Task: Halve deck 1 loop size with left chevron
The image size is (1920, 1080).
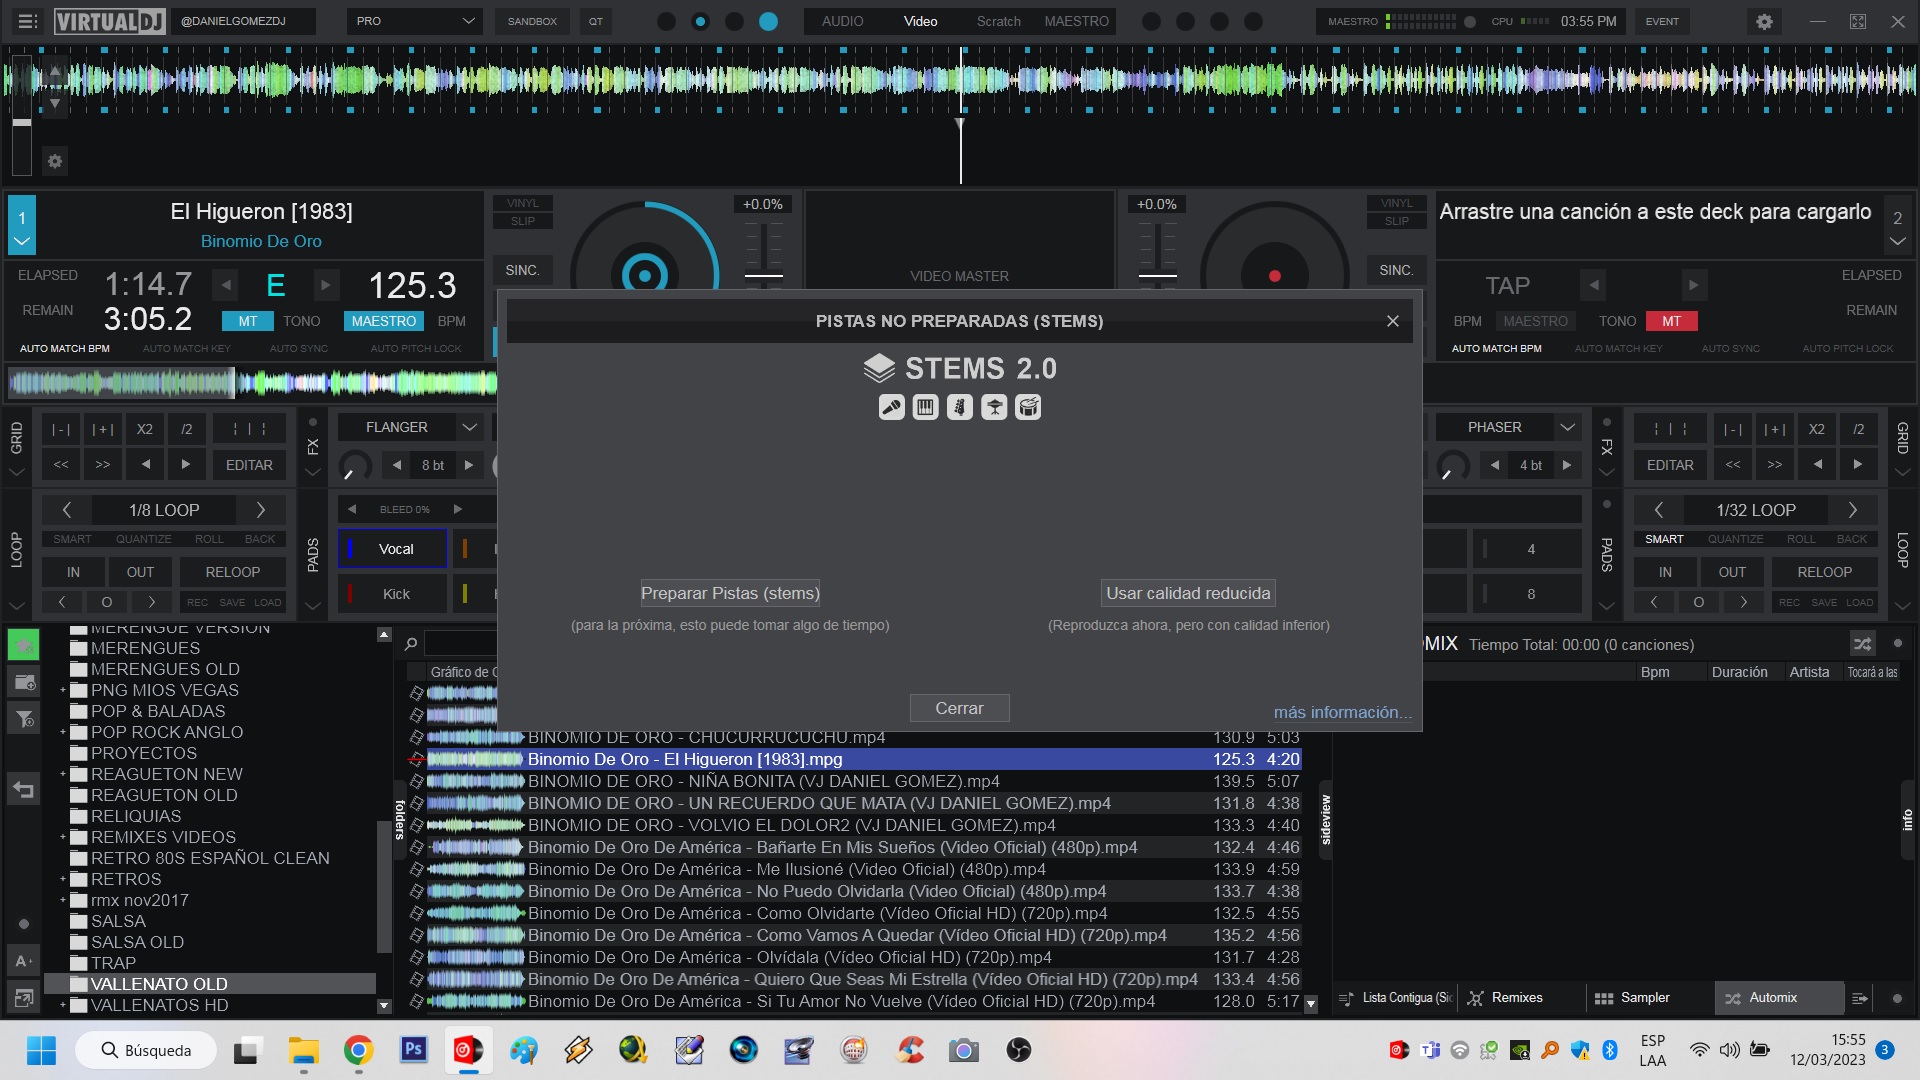Action: pyautogui.click(x=66, y=510)
